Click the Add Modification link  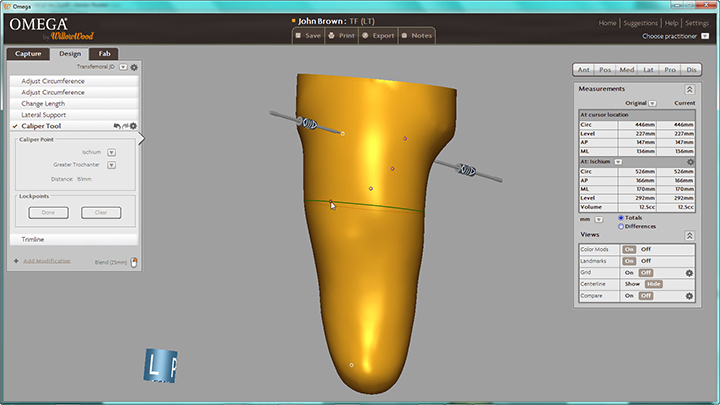[46, 260]
